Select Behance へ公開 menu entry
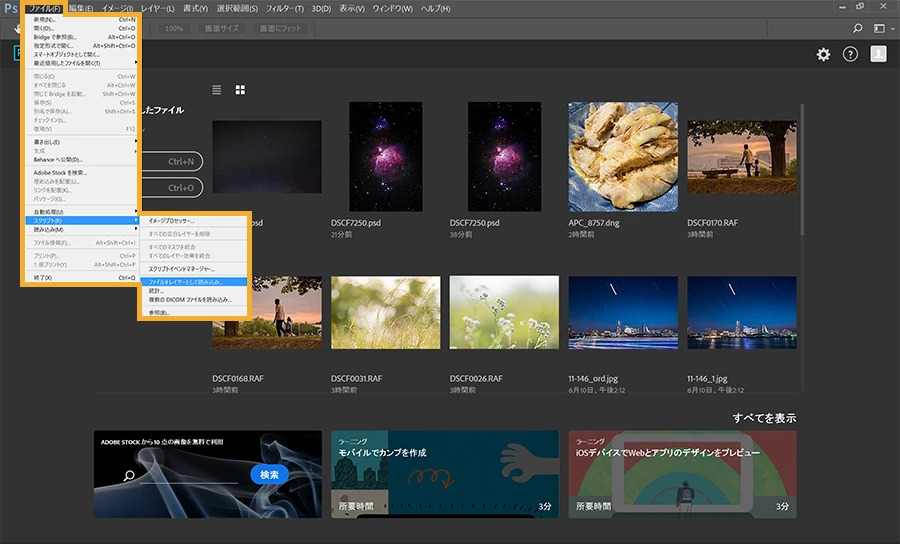Screen dimensions: 900x544 [x=82, y=160]
